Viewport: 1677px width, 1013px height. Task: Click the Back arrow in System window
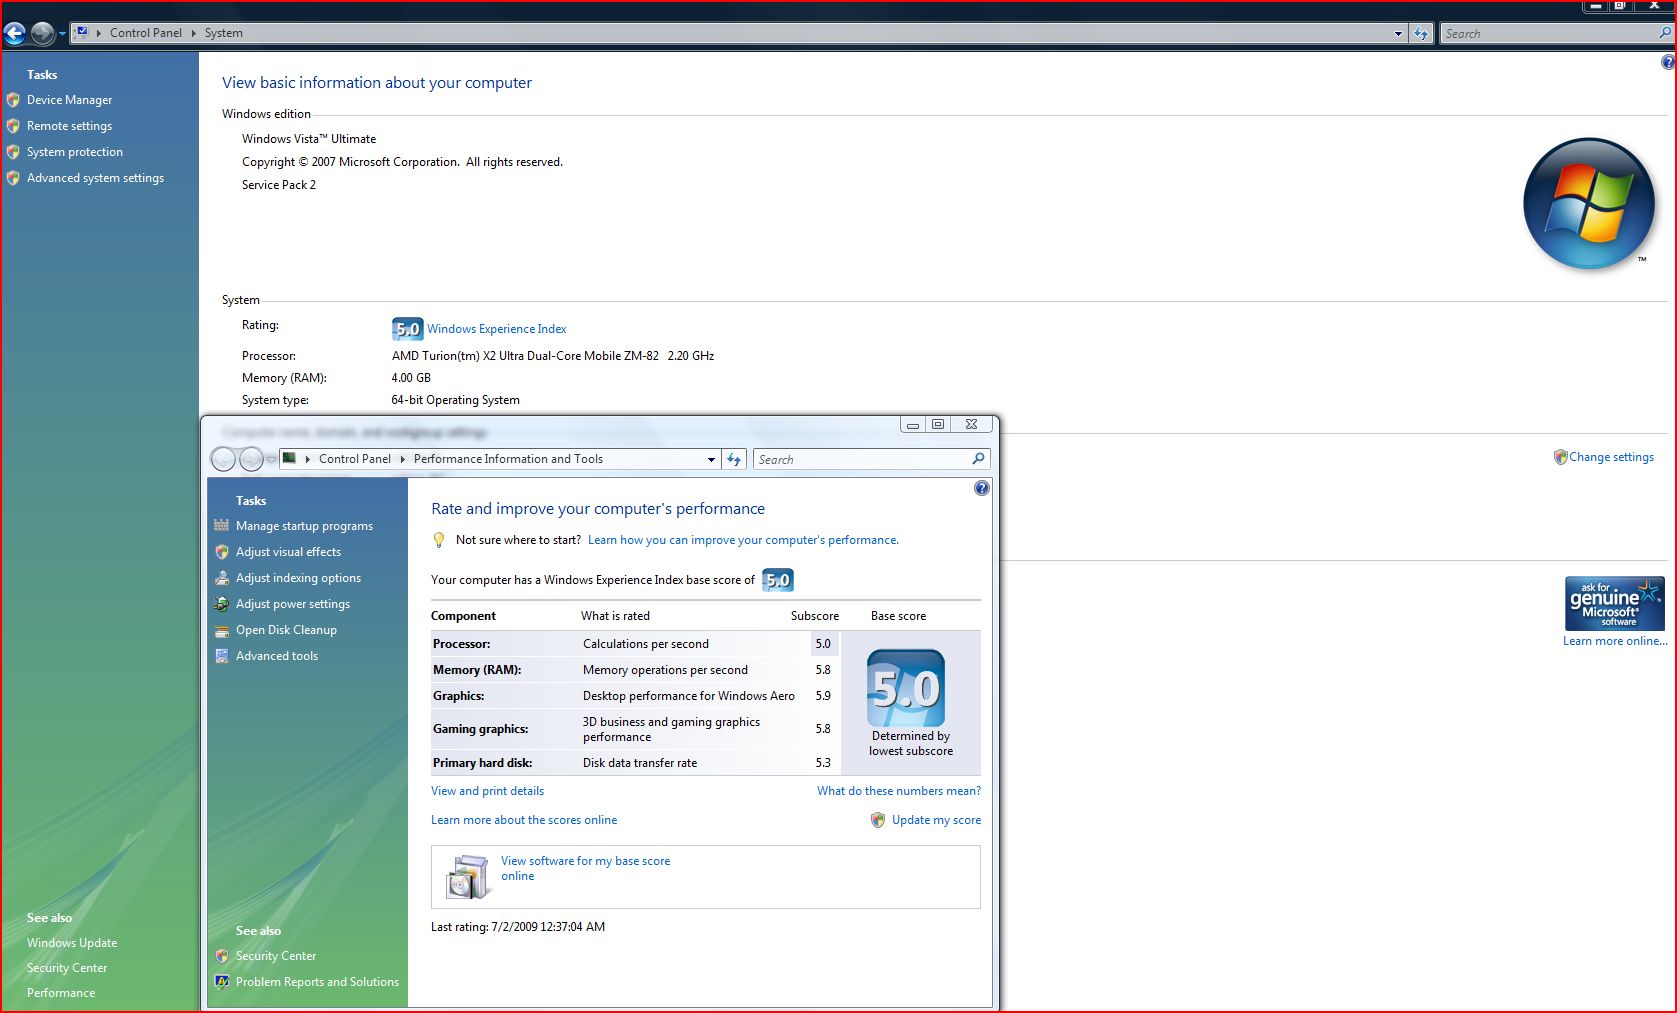(x=15, y=33)
